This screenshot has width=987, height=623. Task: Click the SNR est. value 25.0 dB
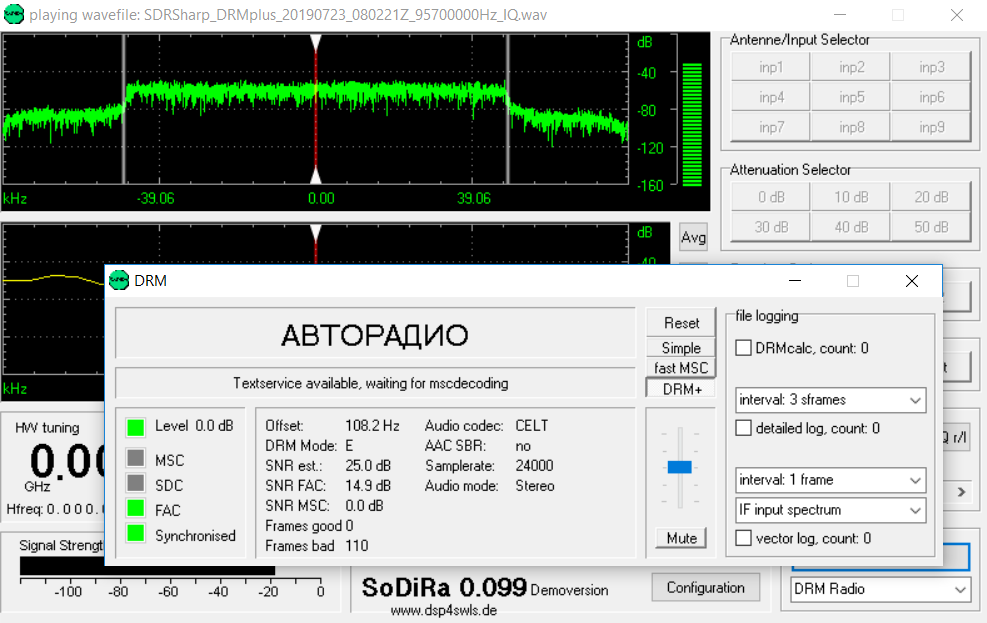(x=368, y=466)
